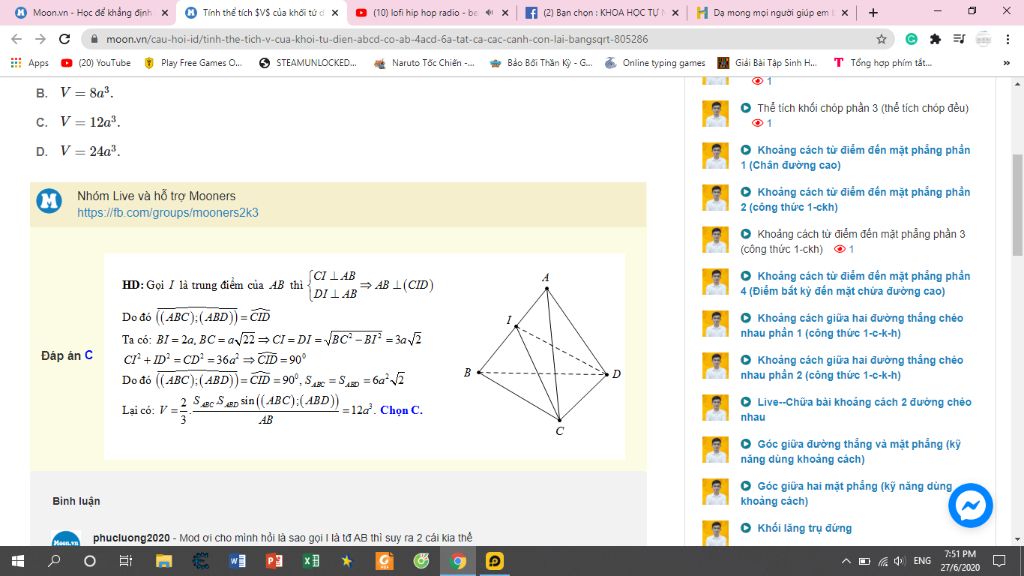Viewport: 1024px width, 576px height.
Task: Open Khoảng cách giữa hai đường thẳng chéo nhau phần 1
Action: point(852,325)
